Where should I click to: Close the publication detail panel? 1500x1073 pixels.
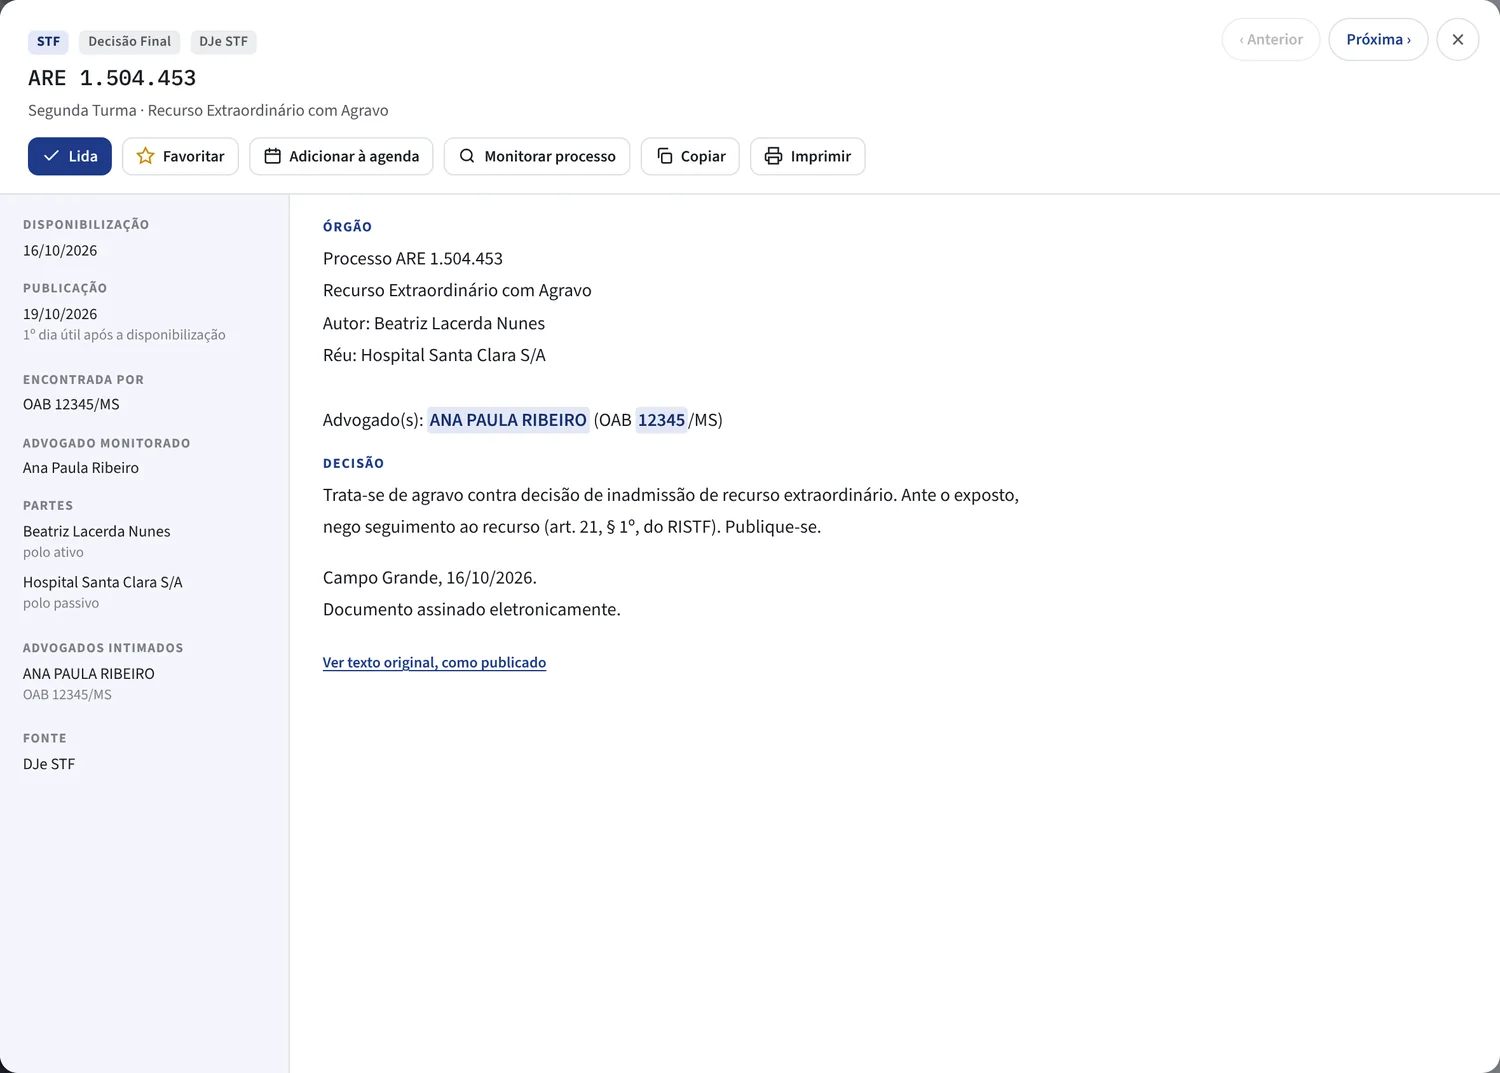(1458, 40)
